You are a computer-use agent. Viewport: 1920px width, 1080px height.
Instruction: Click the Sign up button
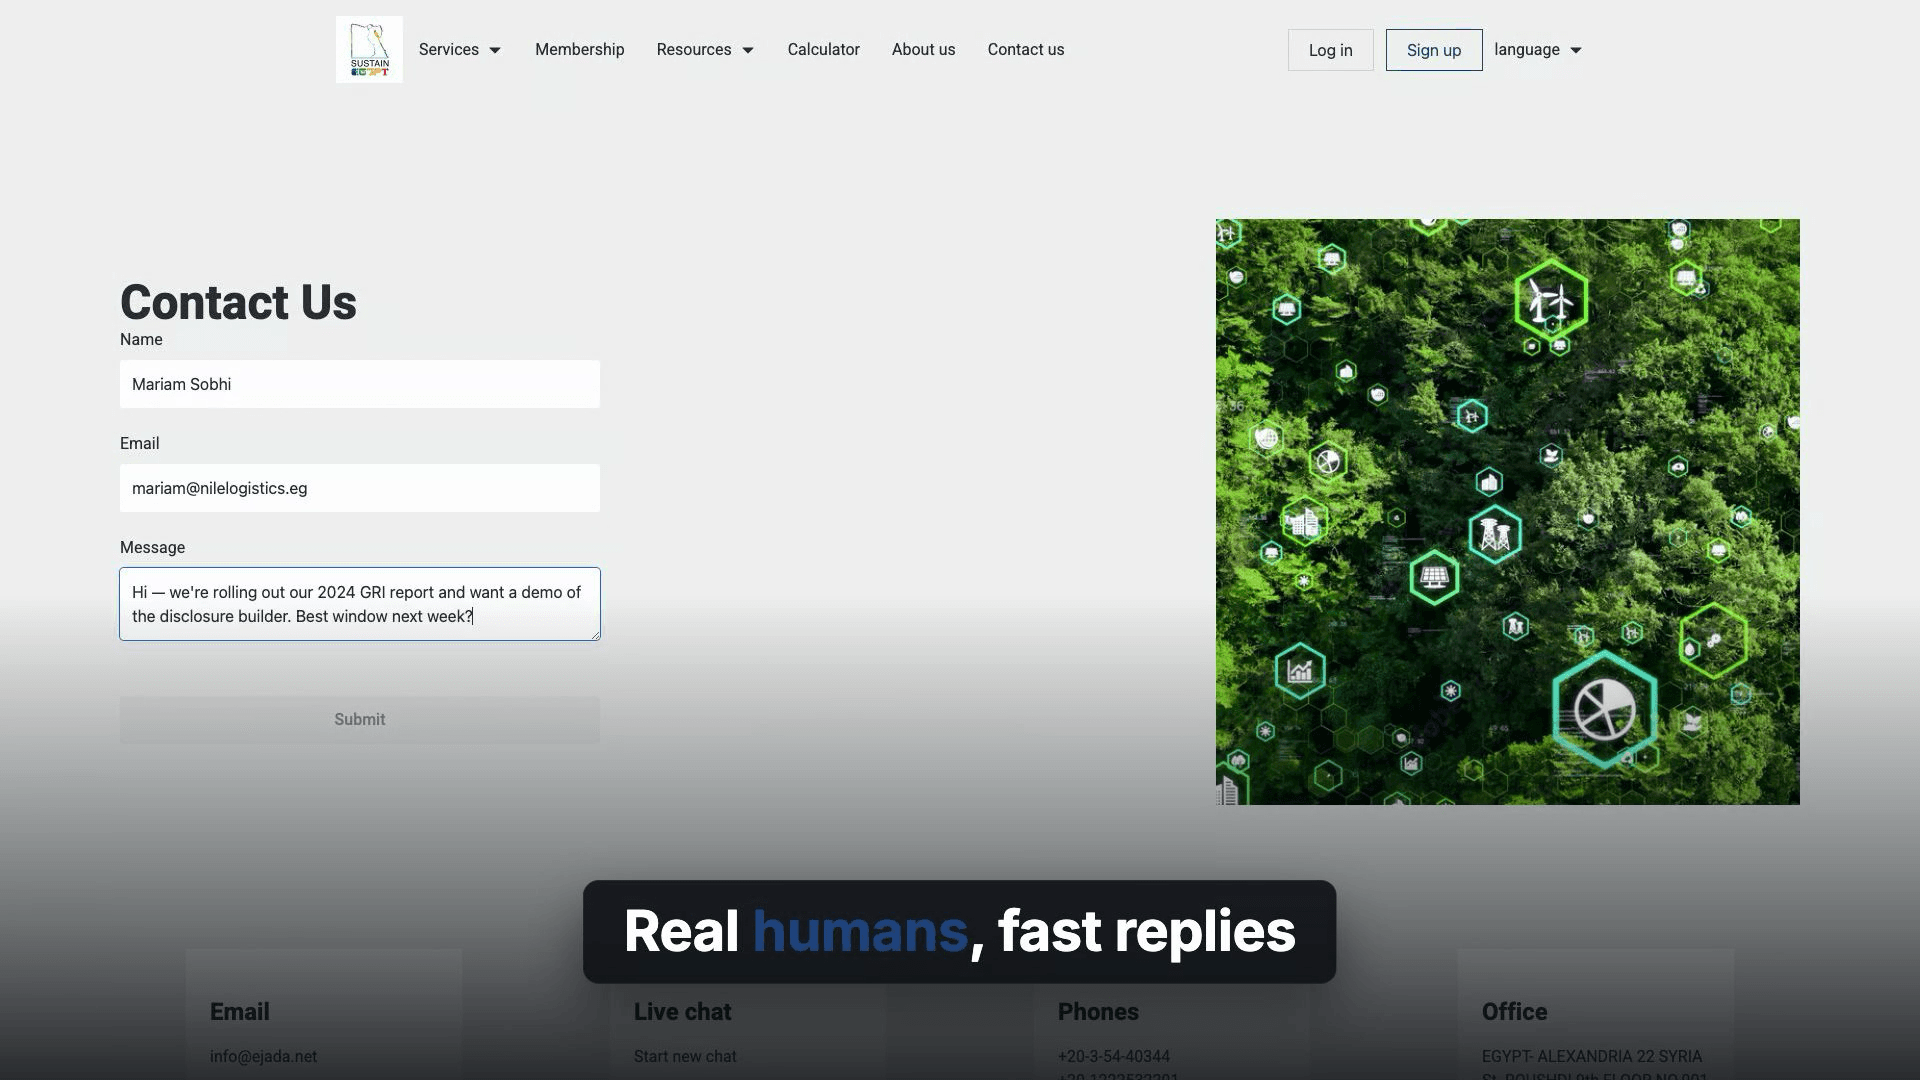(1434, 50)
